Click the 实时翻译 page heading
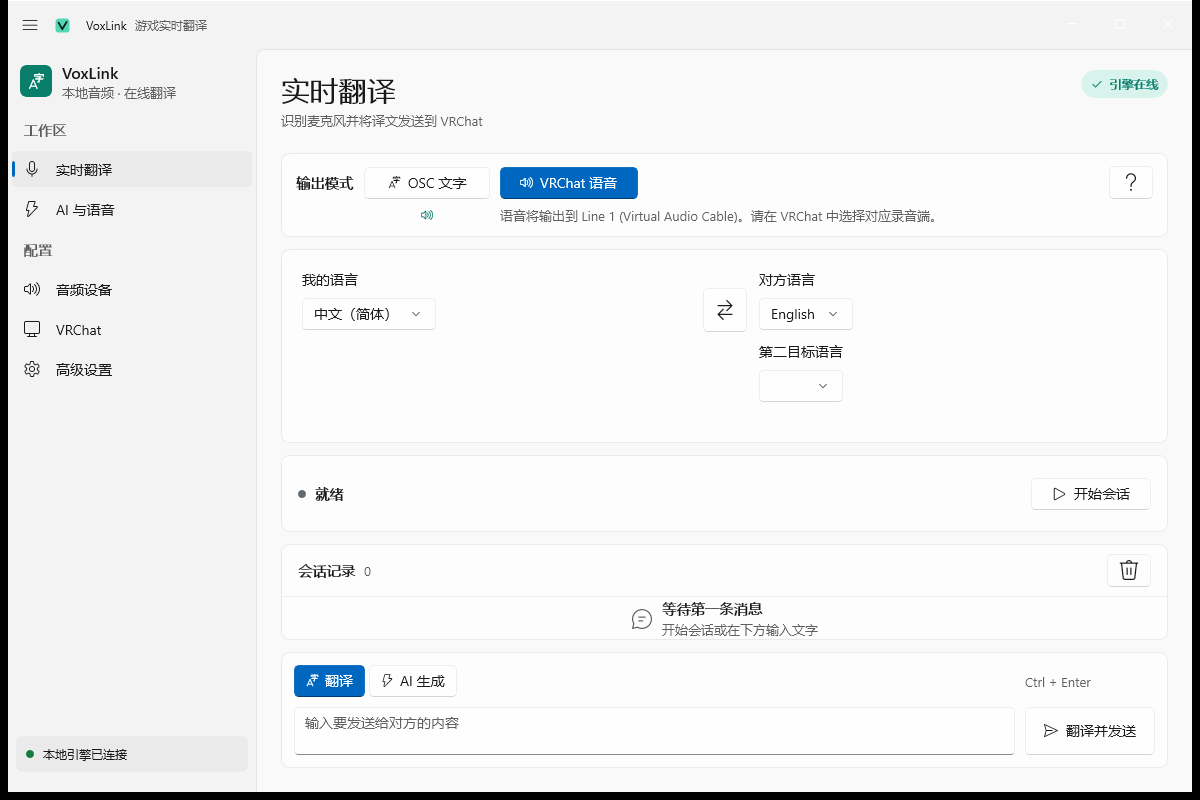This screenshot has width=1200, height=800. click(x=339, y=91)
